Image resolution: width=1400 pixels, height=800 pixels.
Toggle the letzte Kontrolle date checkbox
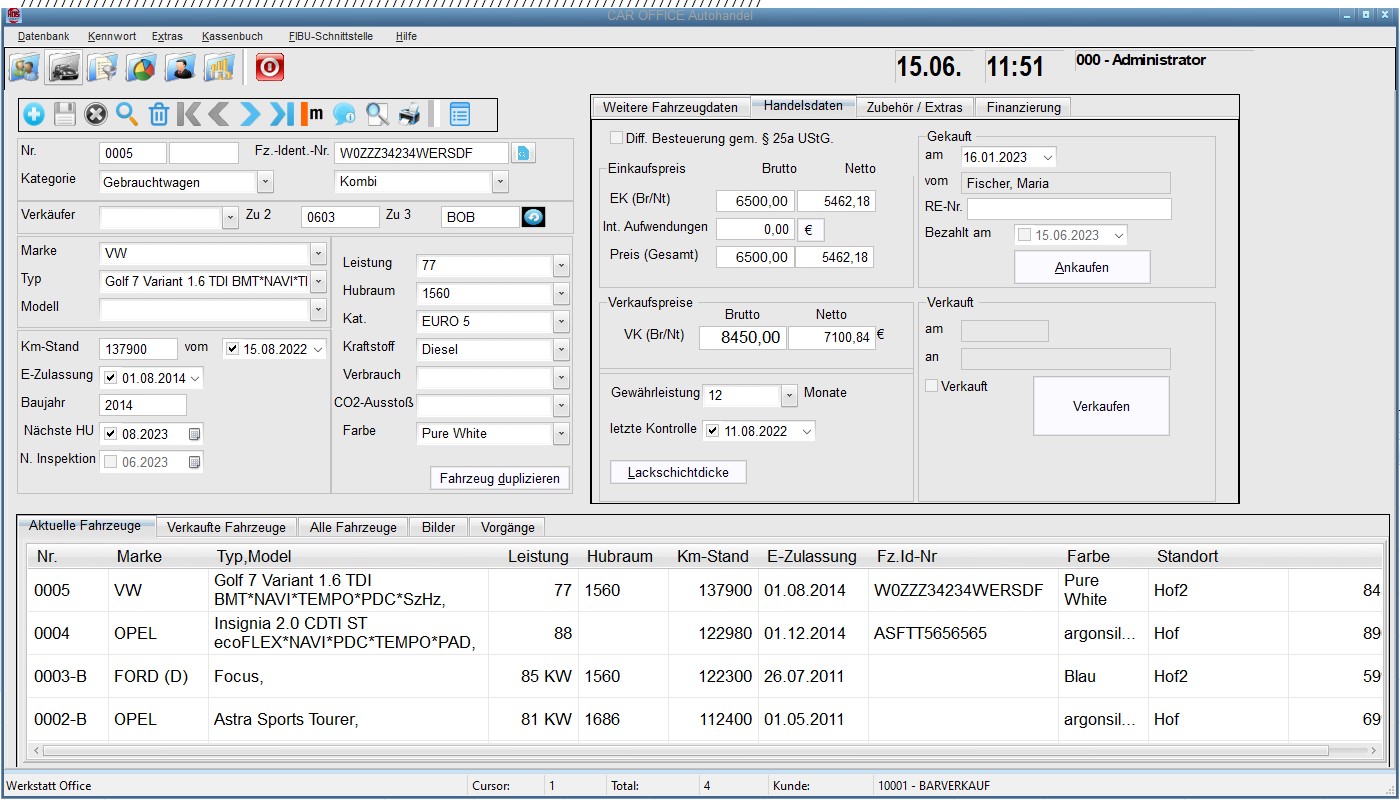tap(712, 431)
